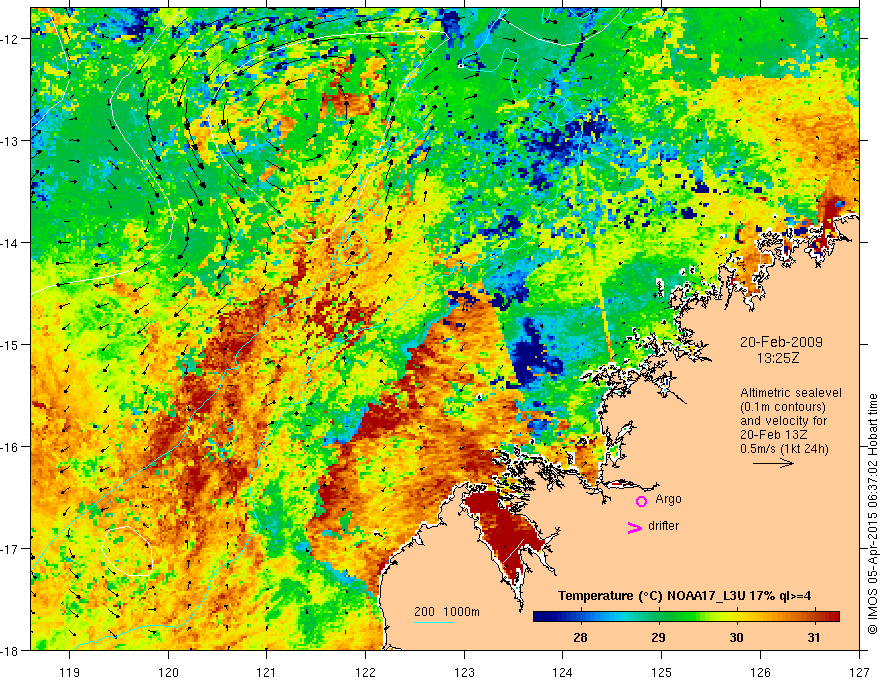
Task: Click the longitude 124 axis label
Action: pyautogui.click(x=563, y=672)
